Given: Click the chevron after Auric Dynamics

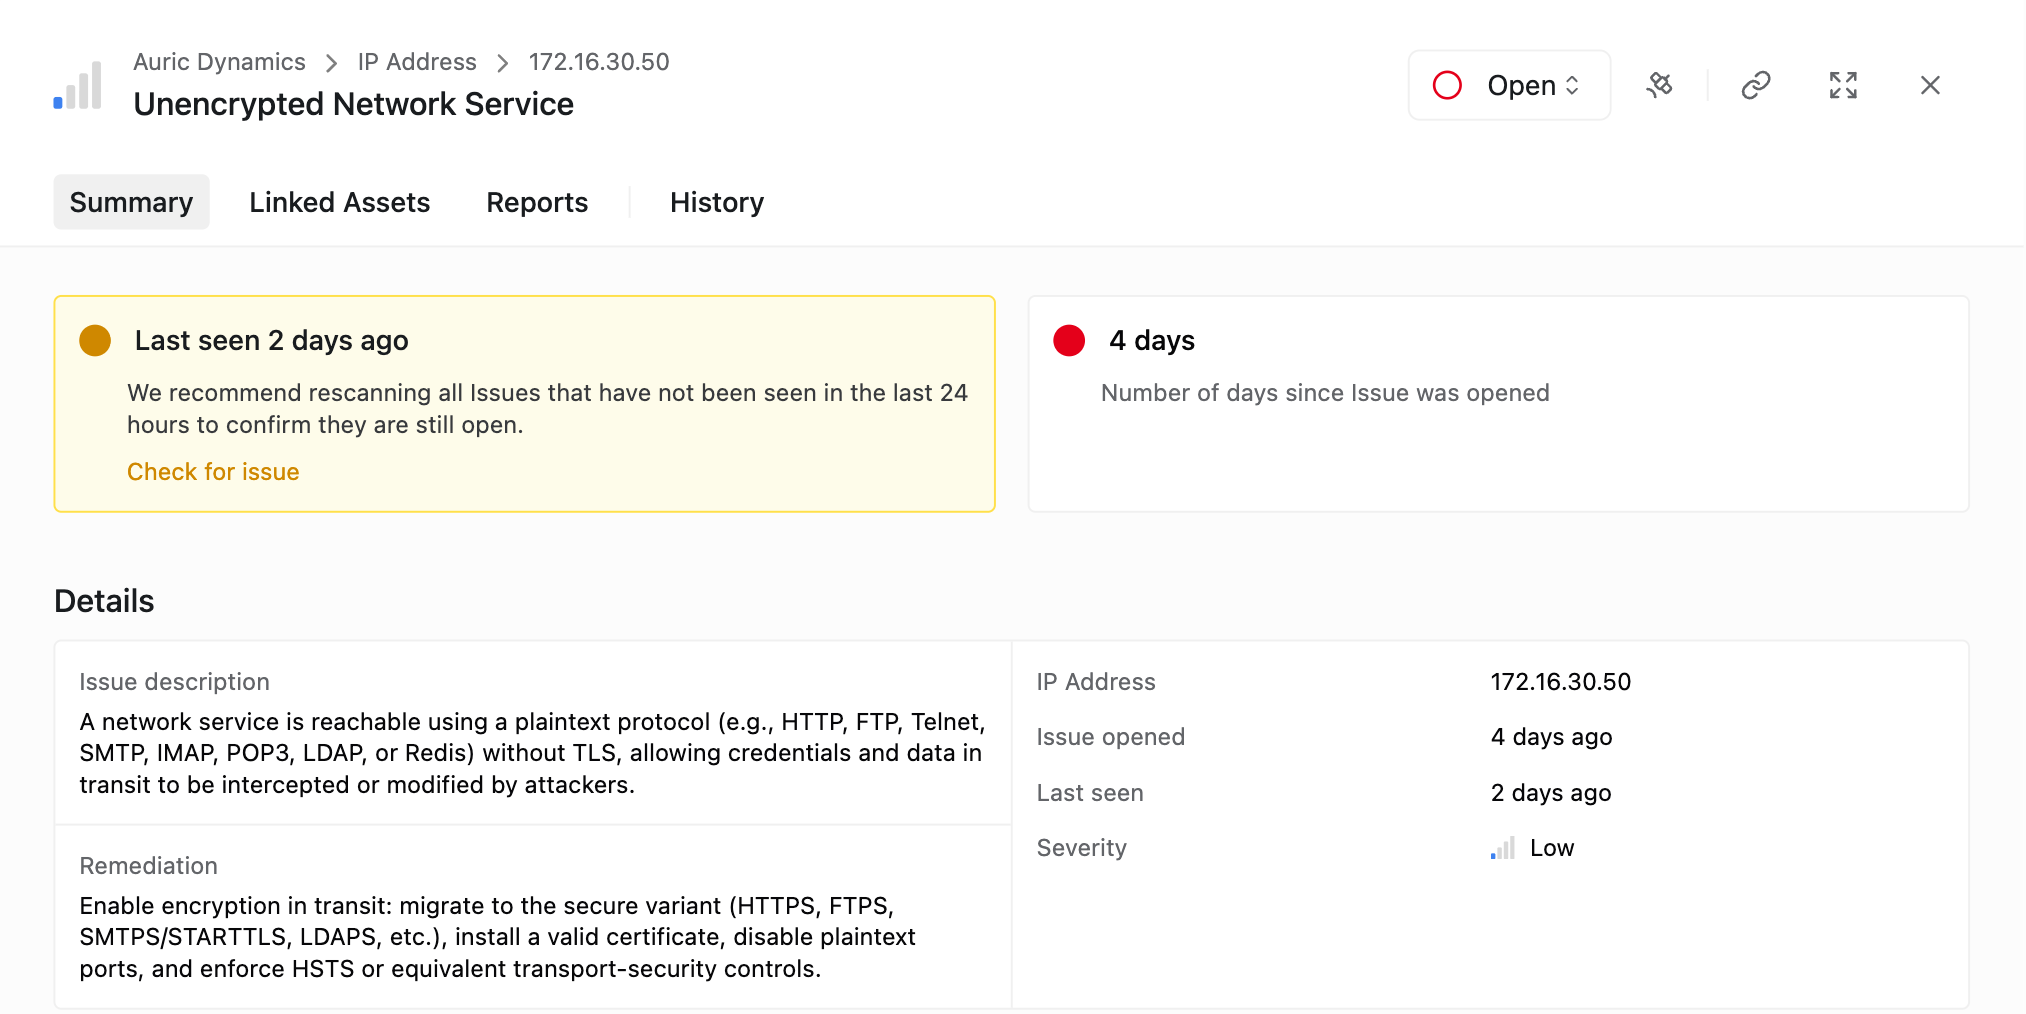Looking at the screenshot, I should (x=331, y=63).
